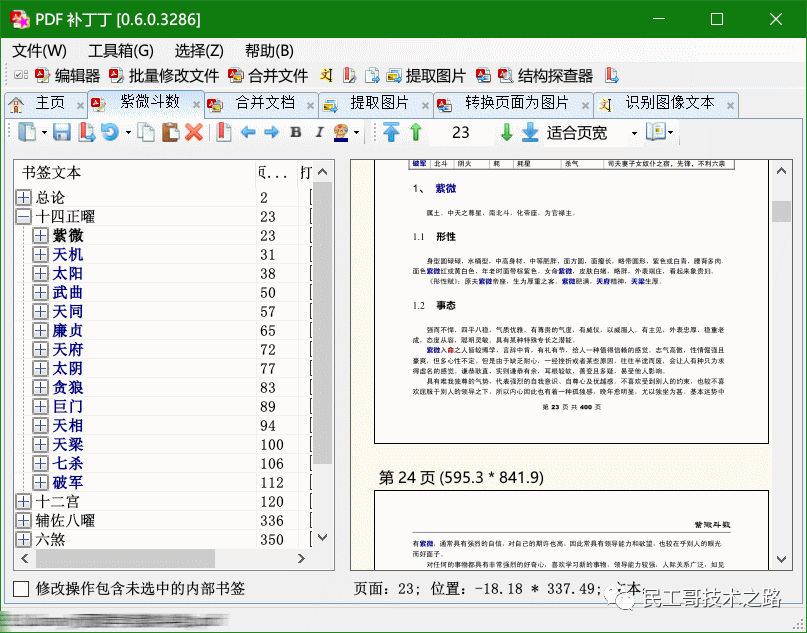
Task: Open the 结构探查器 tool
Action: 546,76
